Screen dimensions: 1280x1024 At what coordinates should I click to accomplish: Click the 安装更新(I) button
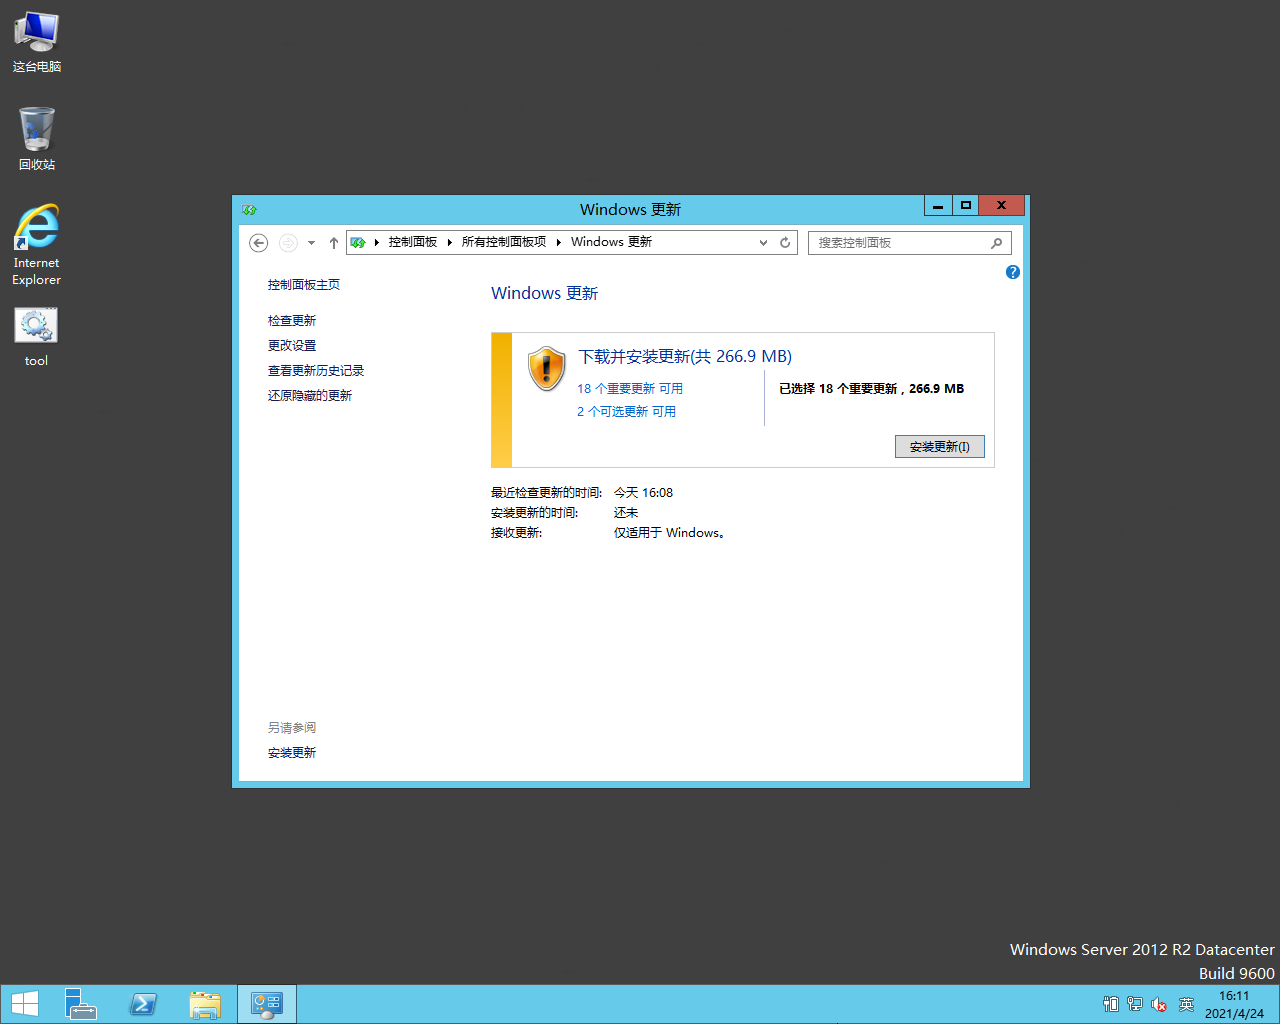pyautogui.click(x=939, y=447)
